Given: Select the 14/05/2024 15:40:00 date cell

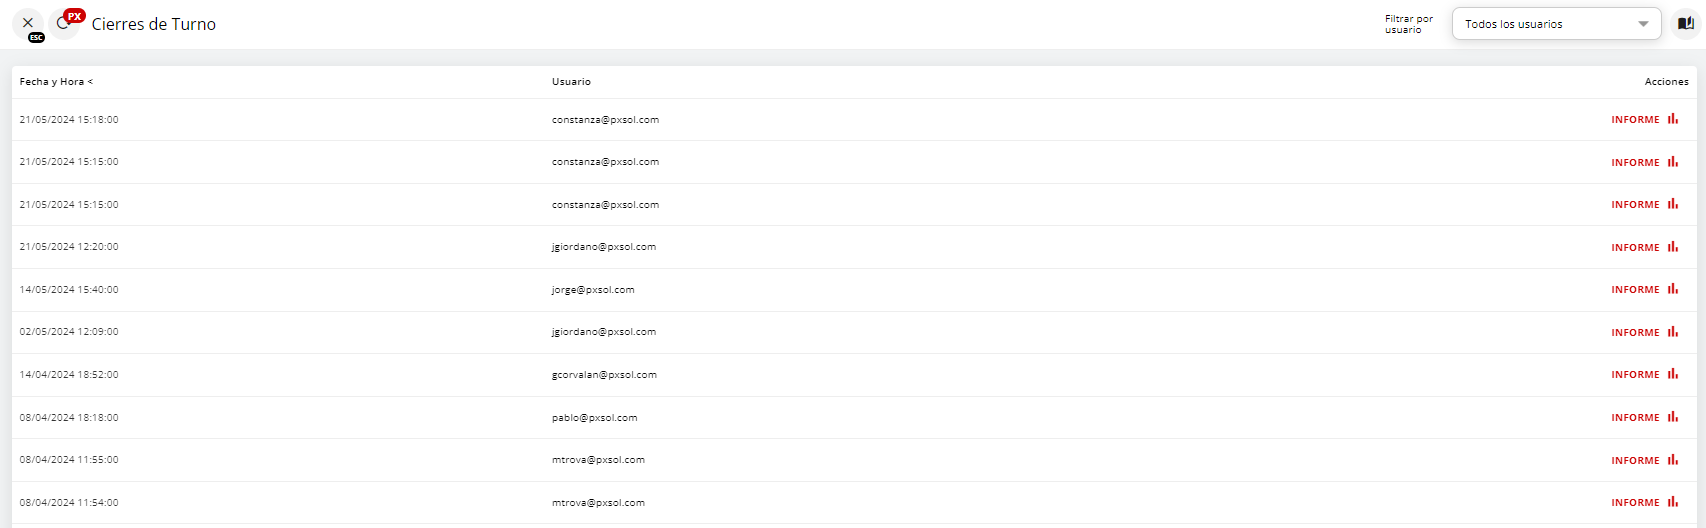Looking at the screenshot, I should pyautogui.click(x=69, y=290).
